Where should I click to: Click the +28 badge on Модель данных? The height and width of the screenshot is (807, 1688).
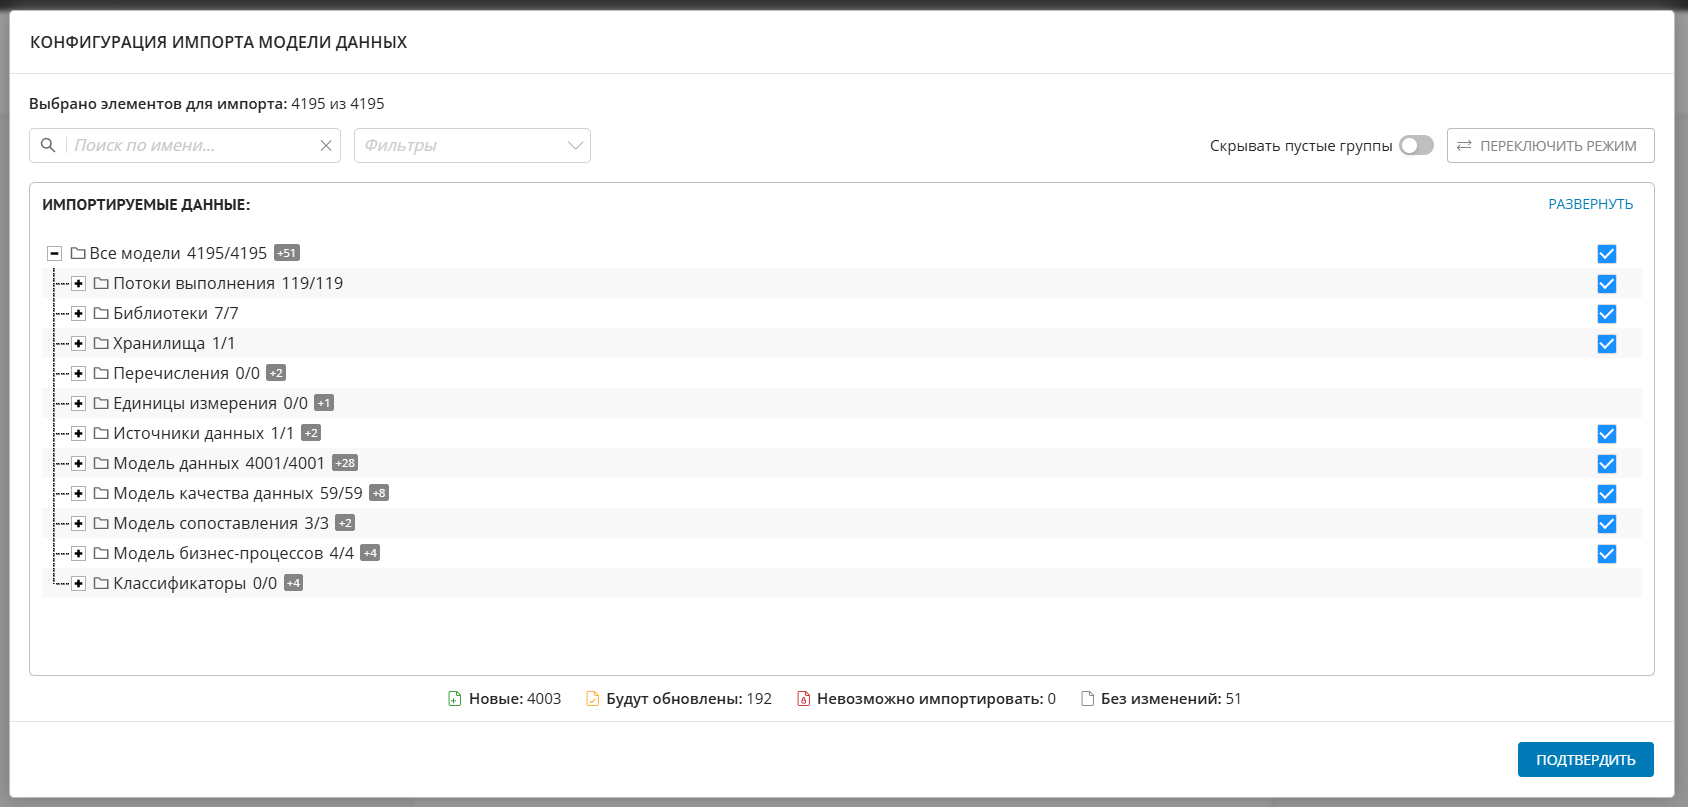(x=345, y=463)
